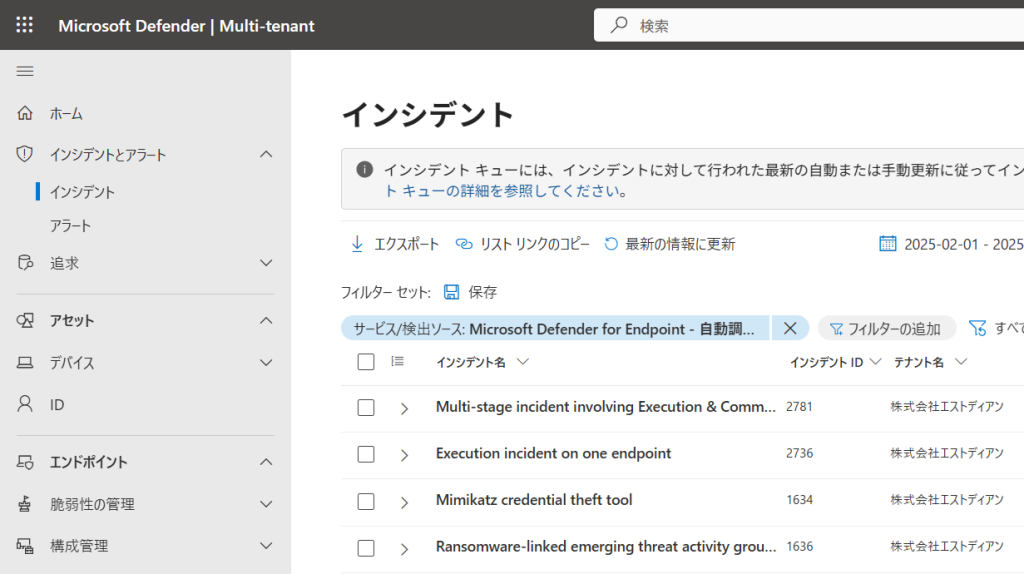The height and width of the screenshot is (574, 1024).
Task: Open テナント名 column sort dropdown
Action: [x=960, y=362]
